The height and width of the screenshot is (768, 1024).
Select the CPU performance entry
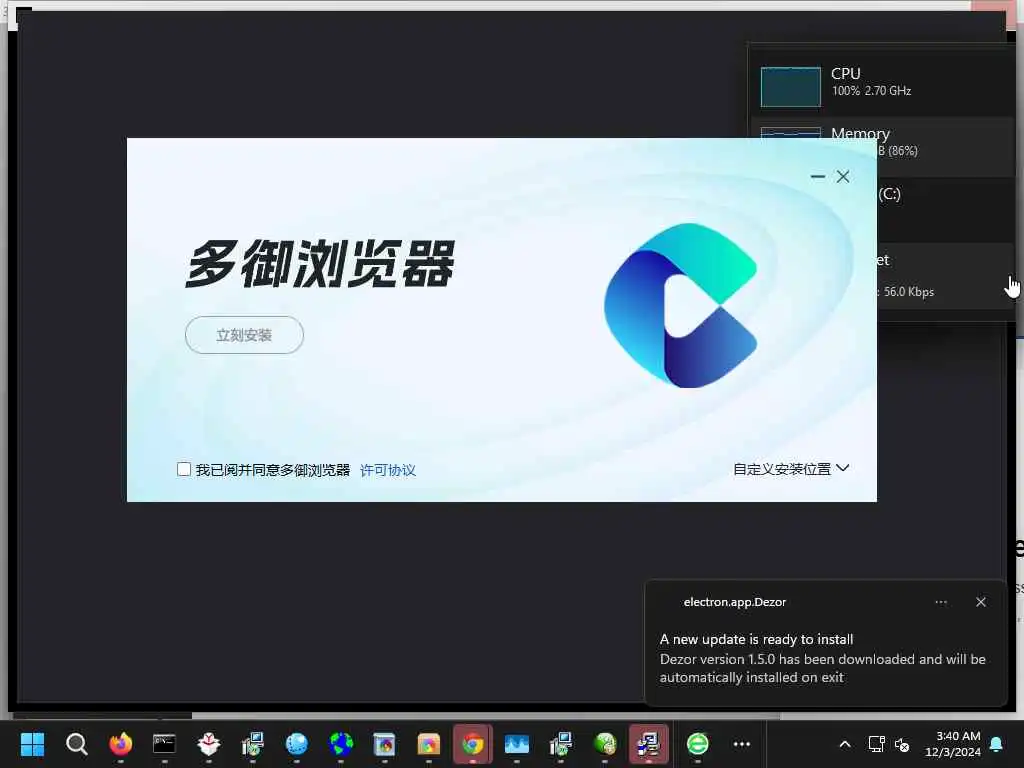click(x=882, y=86)
